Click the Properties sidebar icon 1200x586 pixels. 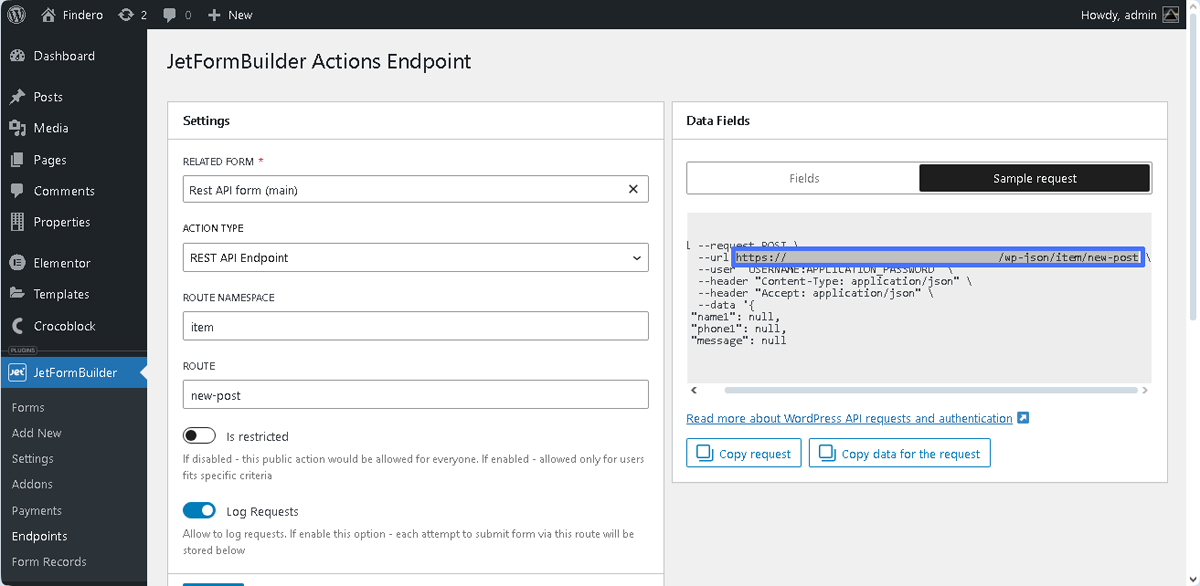point(18,221)
